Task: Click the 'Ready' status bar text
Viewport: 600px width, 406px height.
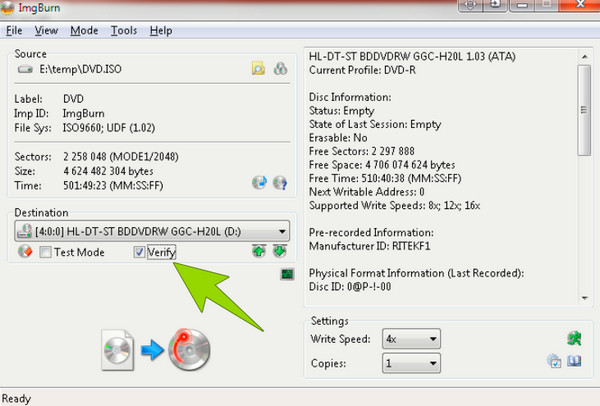Action: coord(16,399)
